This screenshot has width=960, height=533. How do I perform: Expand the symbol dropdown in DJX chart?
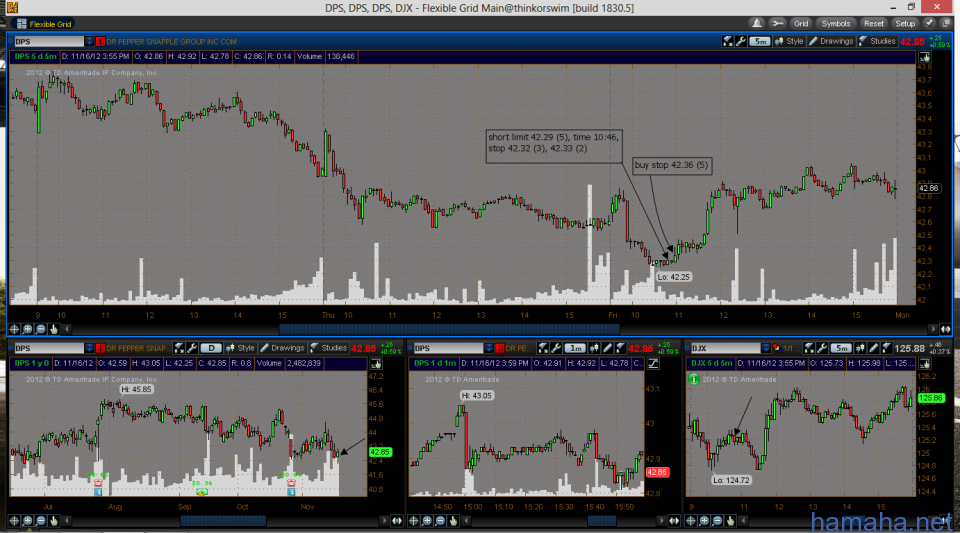coord(766,348)
